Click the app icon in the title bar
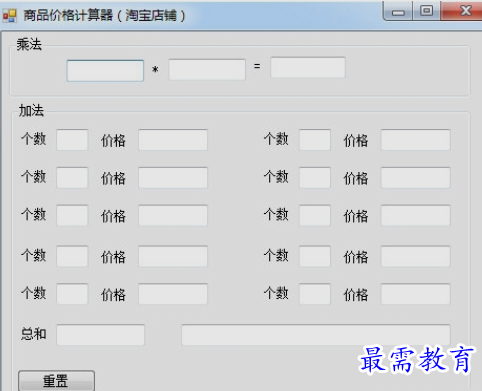The width and height of the screenshot is (482, 391). coord(9,16)
